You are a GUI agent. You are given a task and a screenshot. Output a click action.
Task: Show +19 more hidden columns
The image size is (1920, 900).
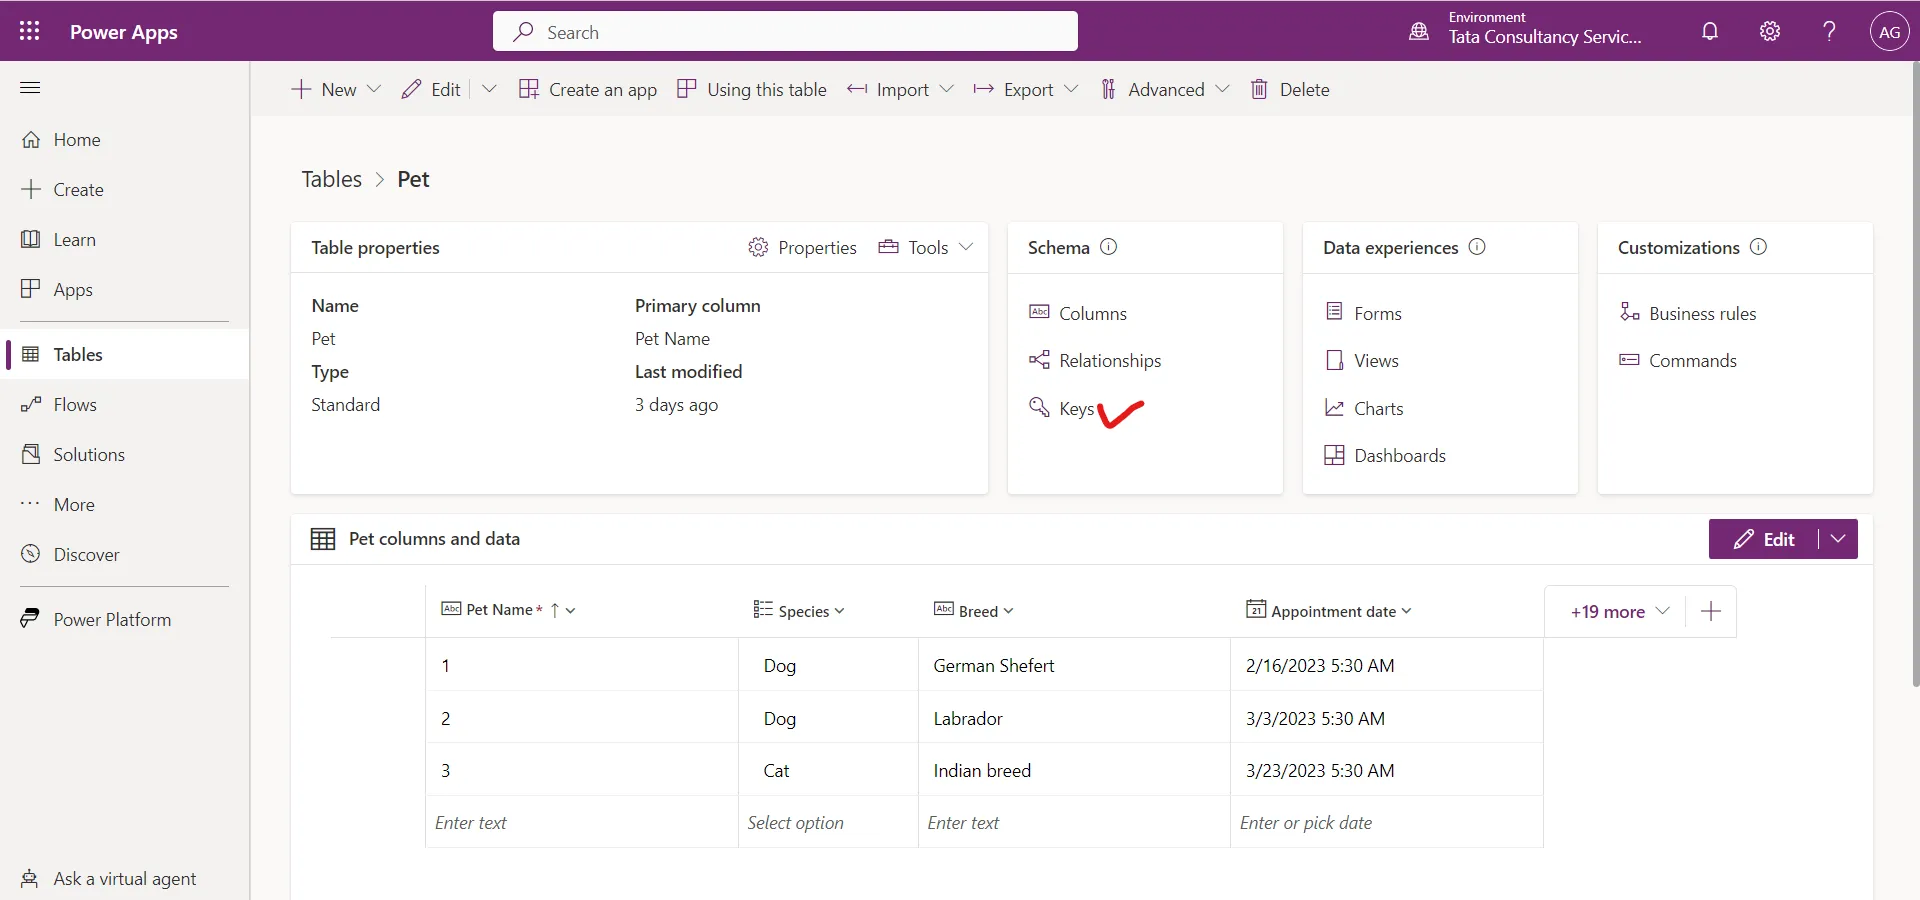click(x=1608, y=611)
